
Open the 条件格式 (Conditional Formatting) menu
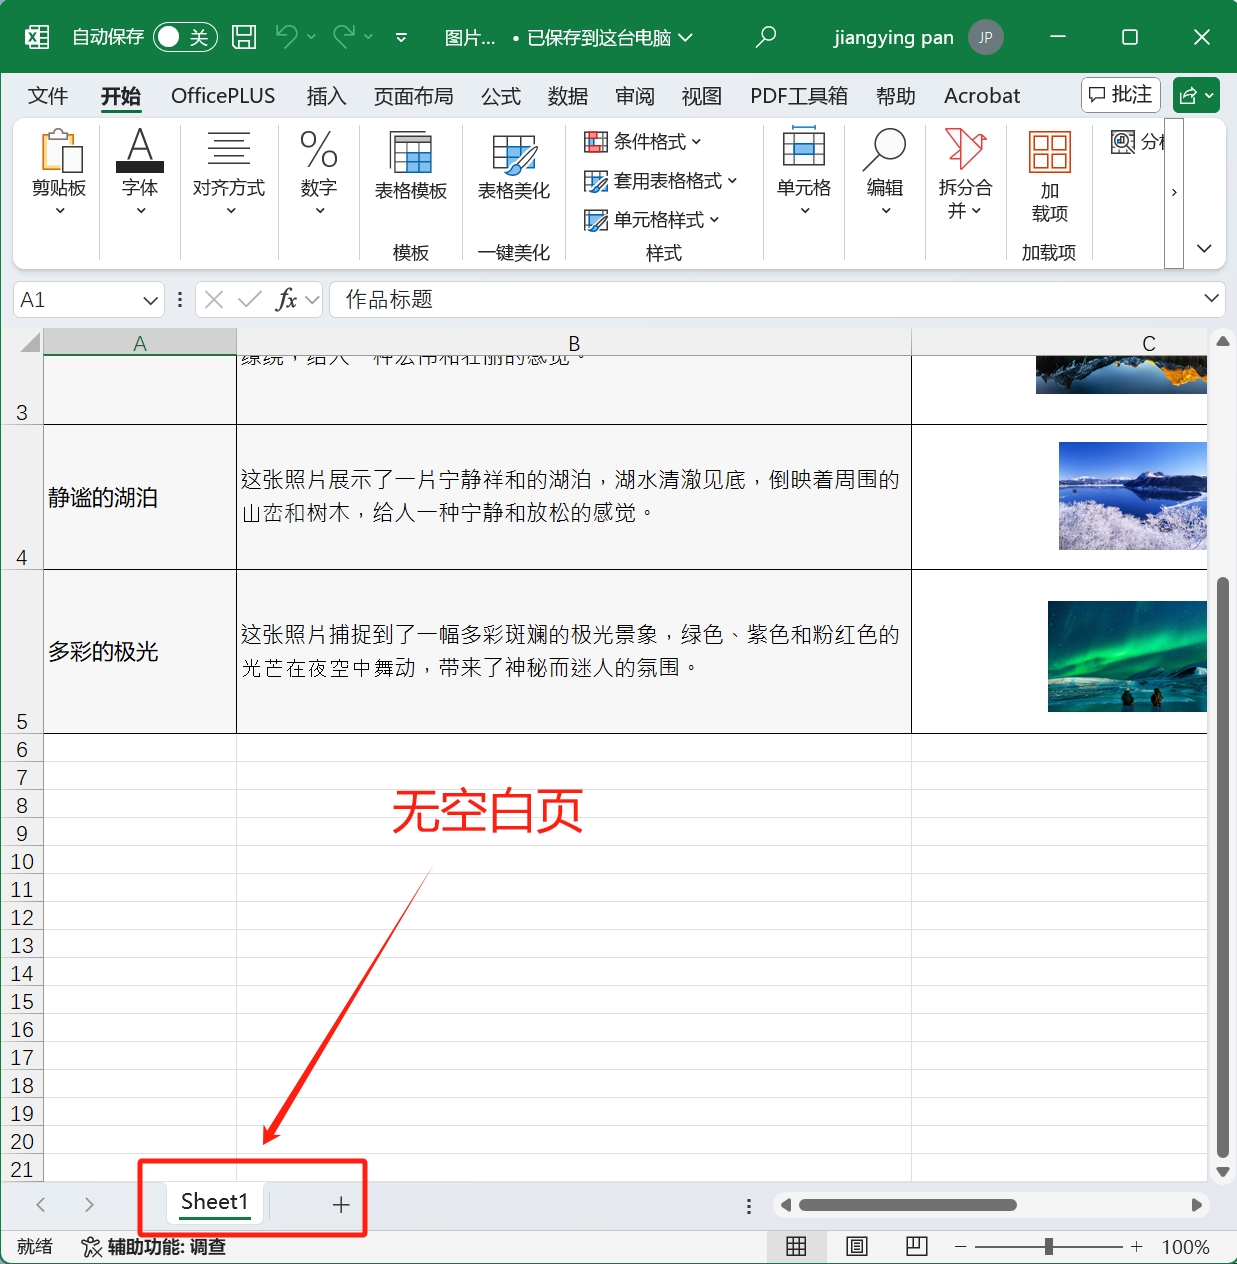click(645, 142)
